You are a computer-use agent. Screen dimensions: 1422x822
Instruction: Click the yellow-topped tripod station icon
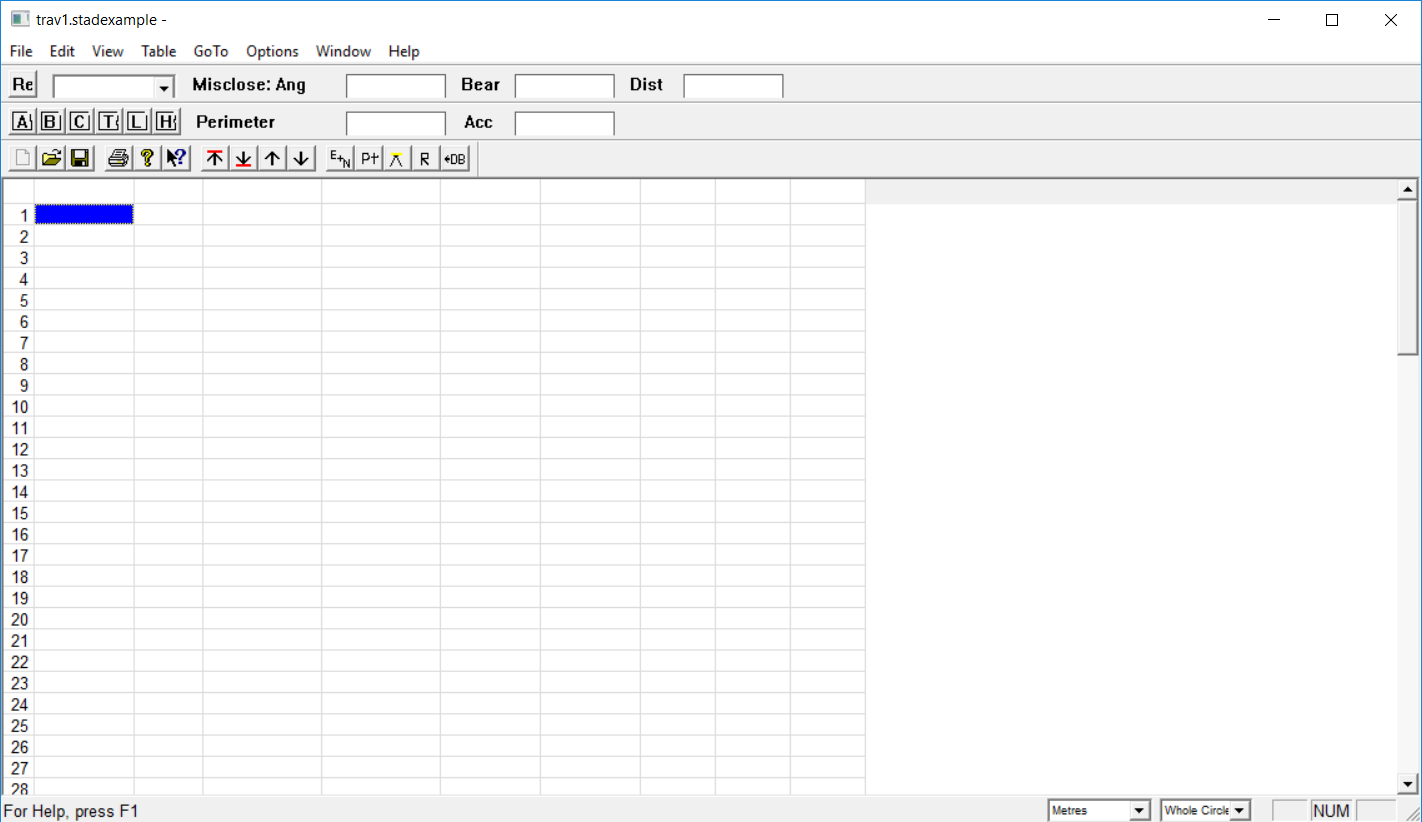[x=397, y=158]
